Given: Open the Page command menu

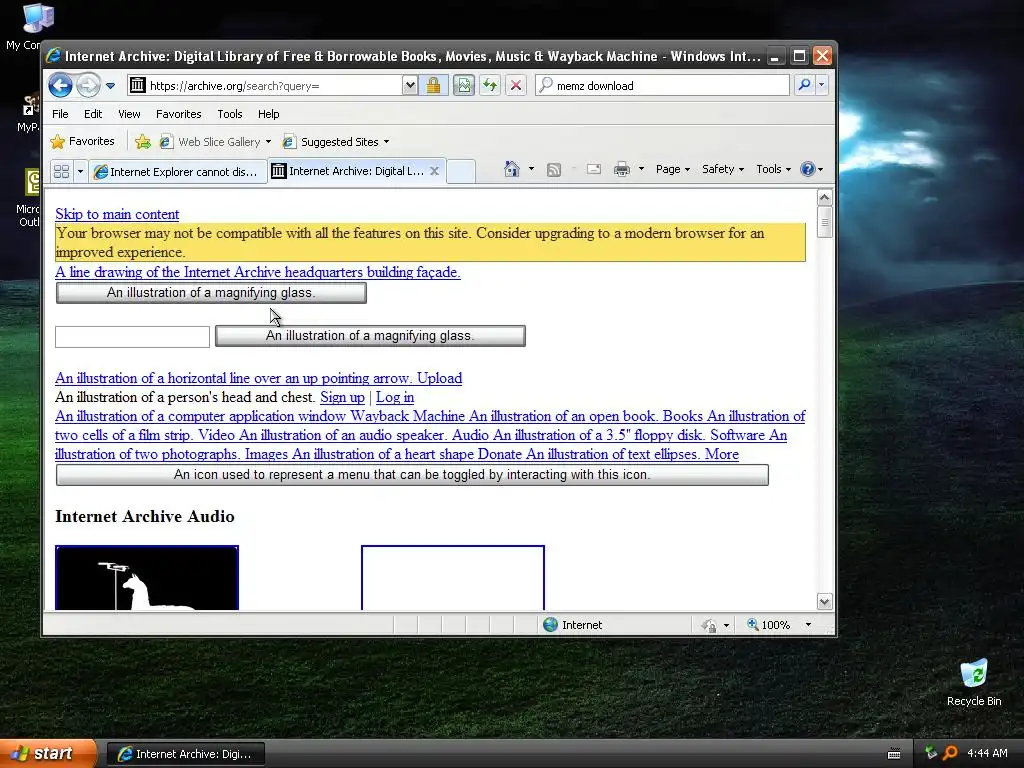Looking at the screenshot, I should pos(673,169).
